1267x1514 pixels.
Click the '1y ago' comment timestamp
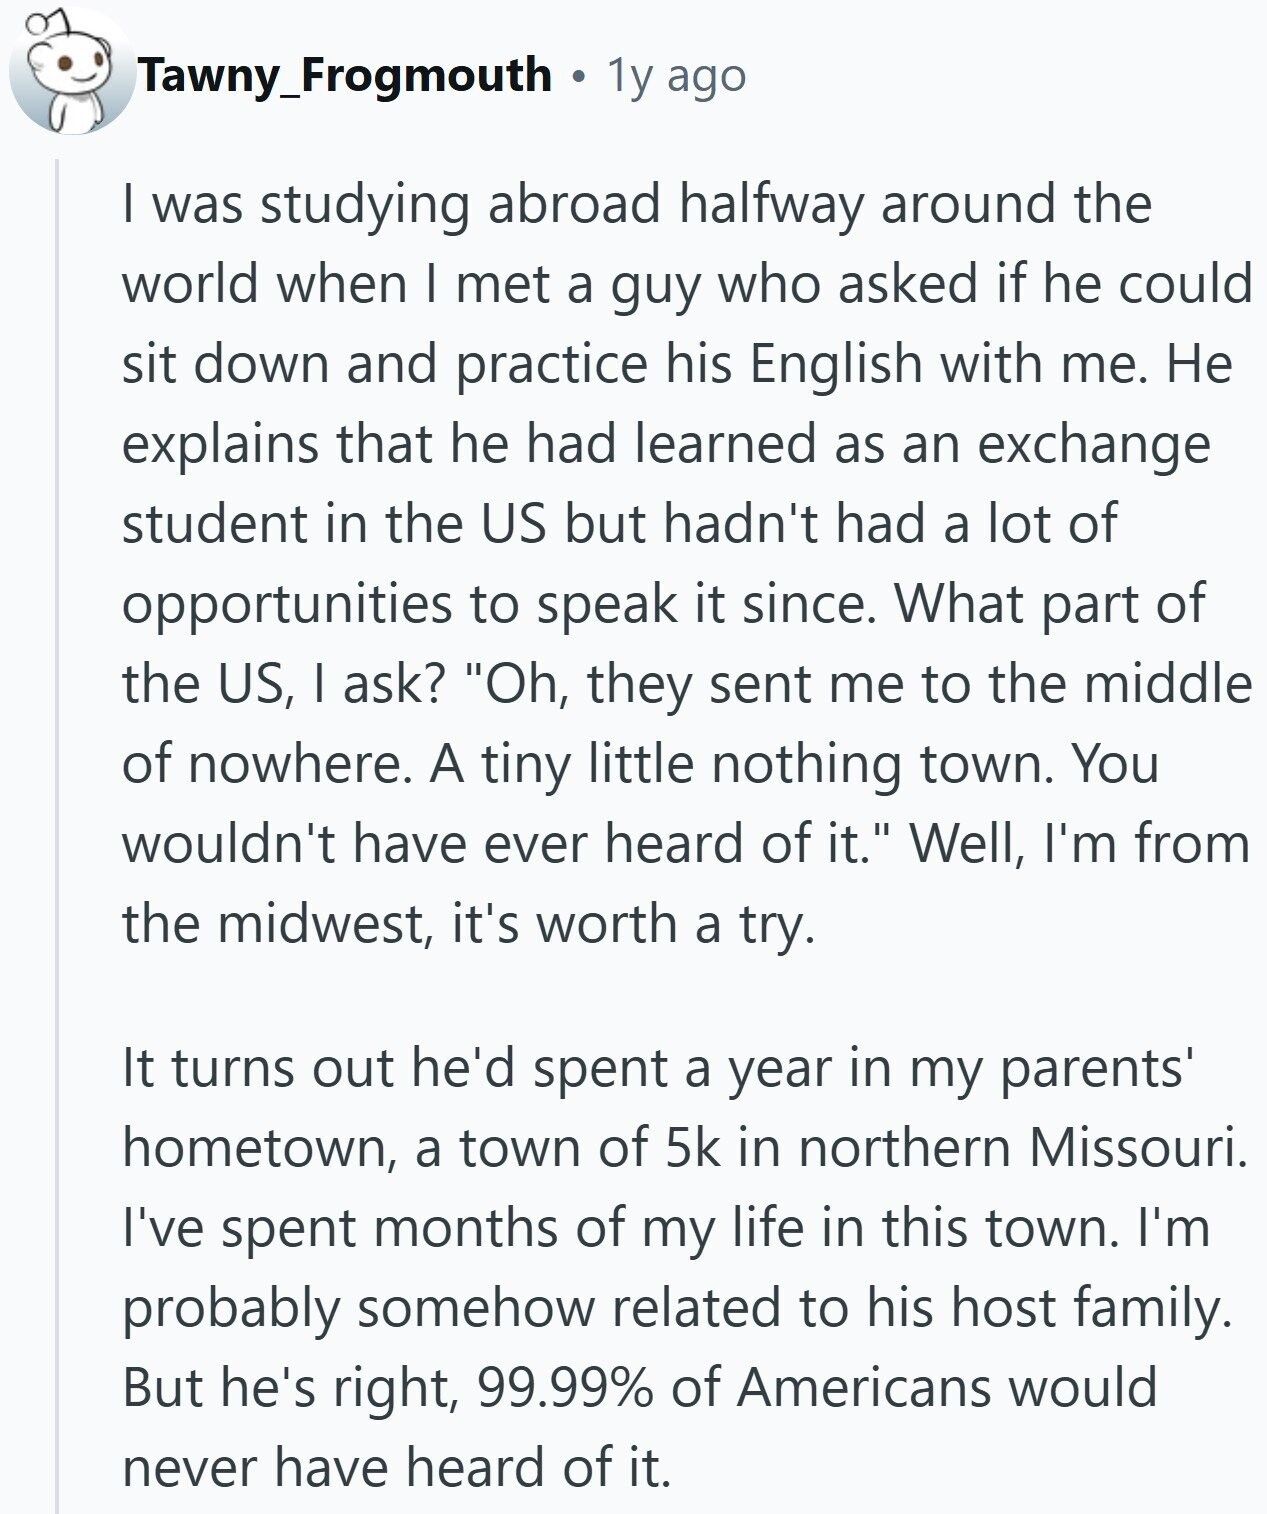pos(677,76)
